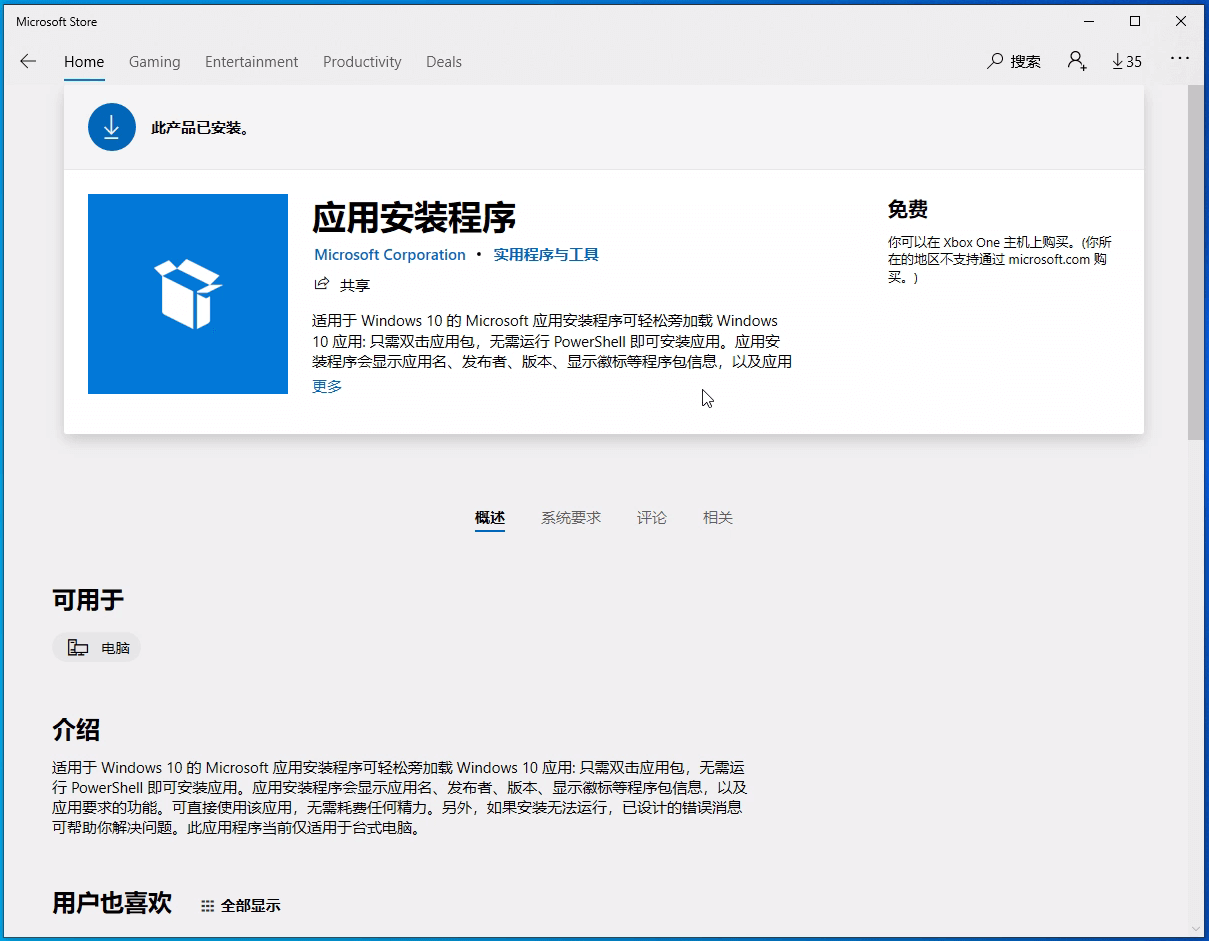Viewport: 1209px width, 941px height.
Task: Minimize the Microsoft Store window
Action: [x=1088, y=21]
